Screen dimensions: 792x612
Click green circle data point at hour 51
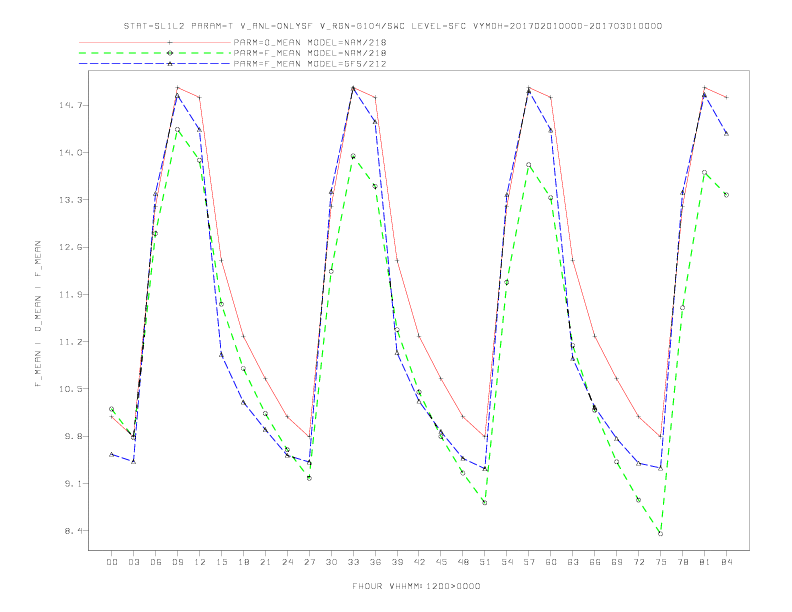click(x=484, y=503)
